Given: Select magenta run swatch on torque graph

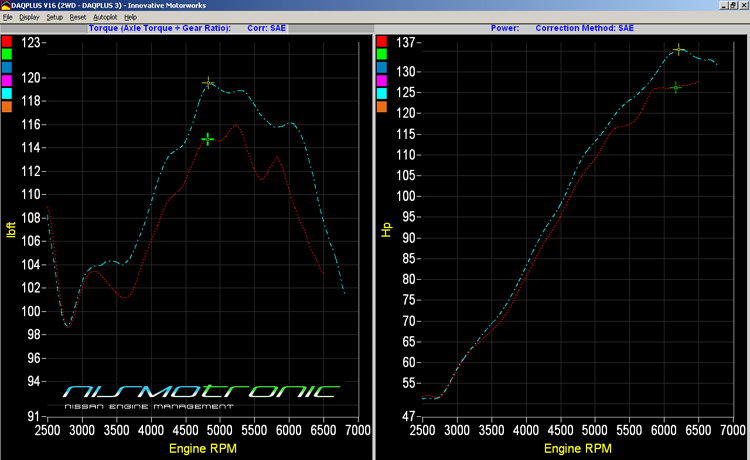Looking at the screenshot, I should [x=7, y=79].
